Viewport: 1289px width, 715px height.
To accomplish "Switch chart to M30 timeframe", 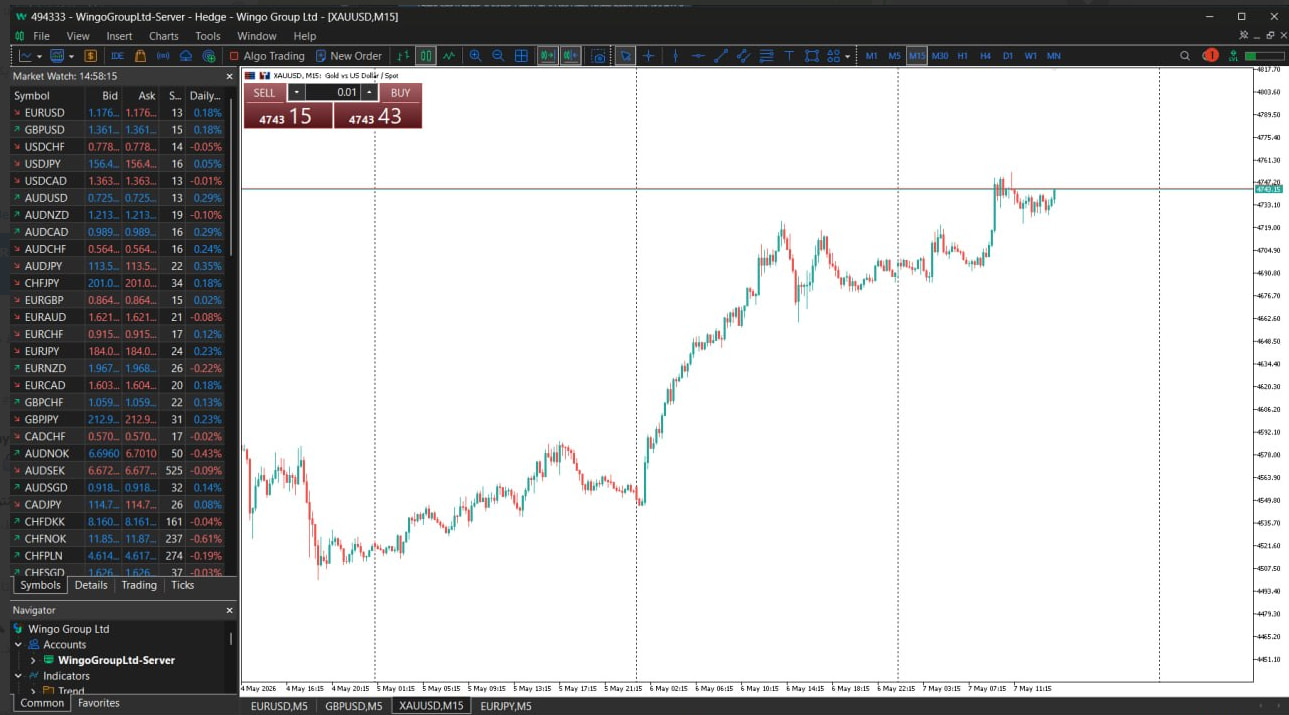I will (940, 56).
